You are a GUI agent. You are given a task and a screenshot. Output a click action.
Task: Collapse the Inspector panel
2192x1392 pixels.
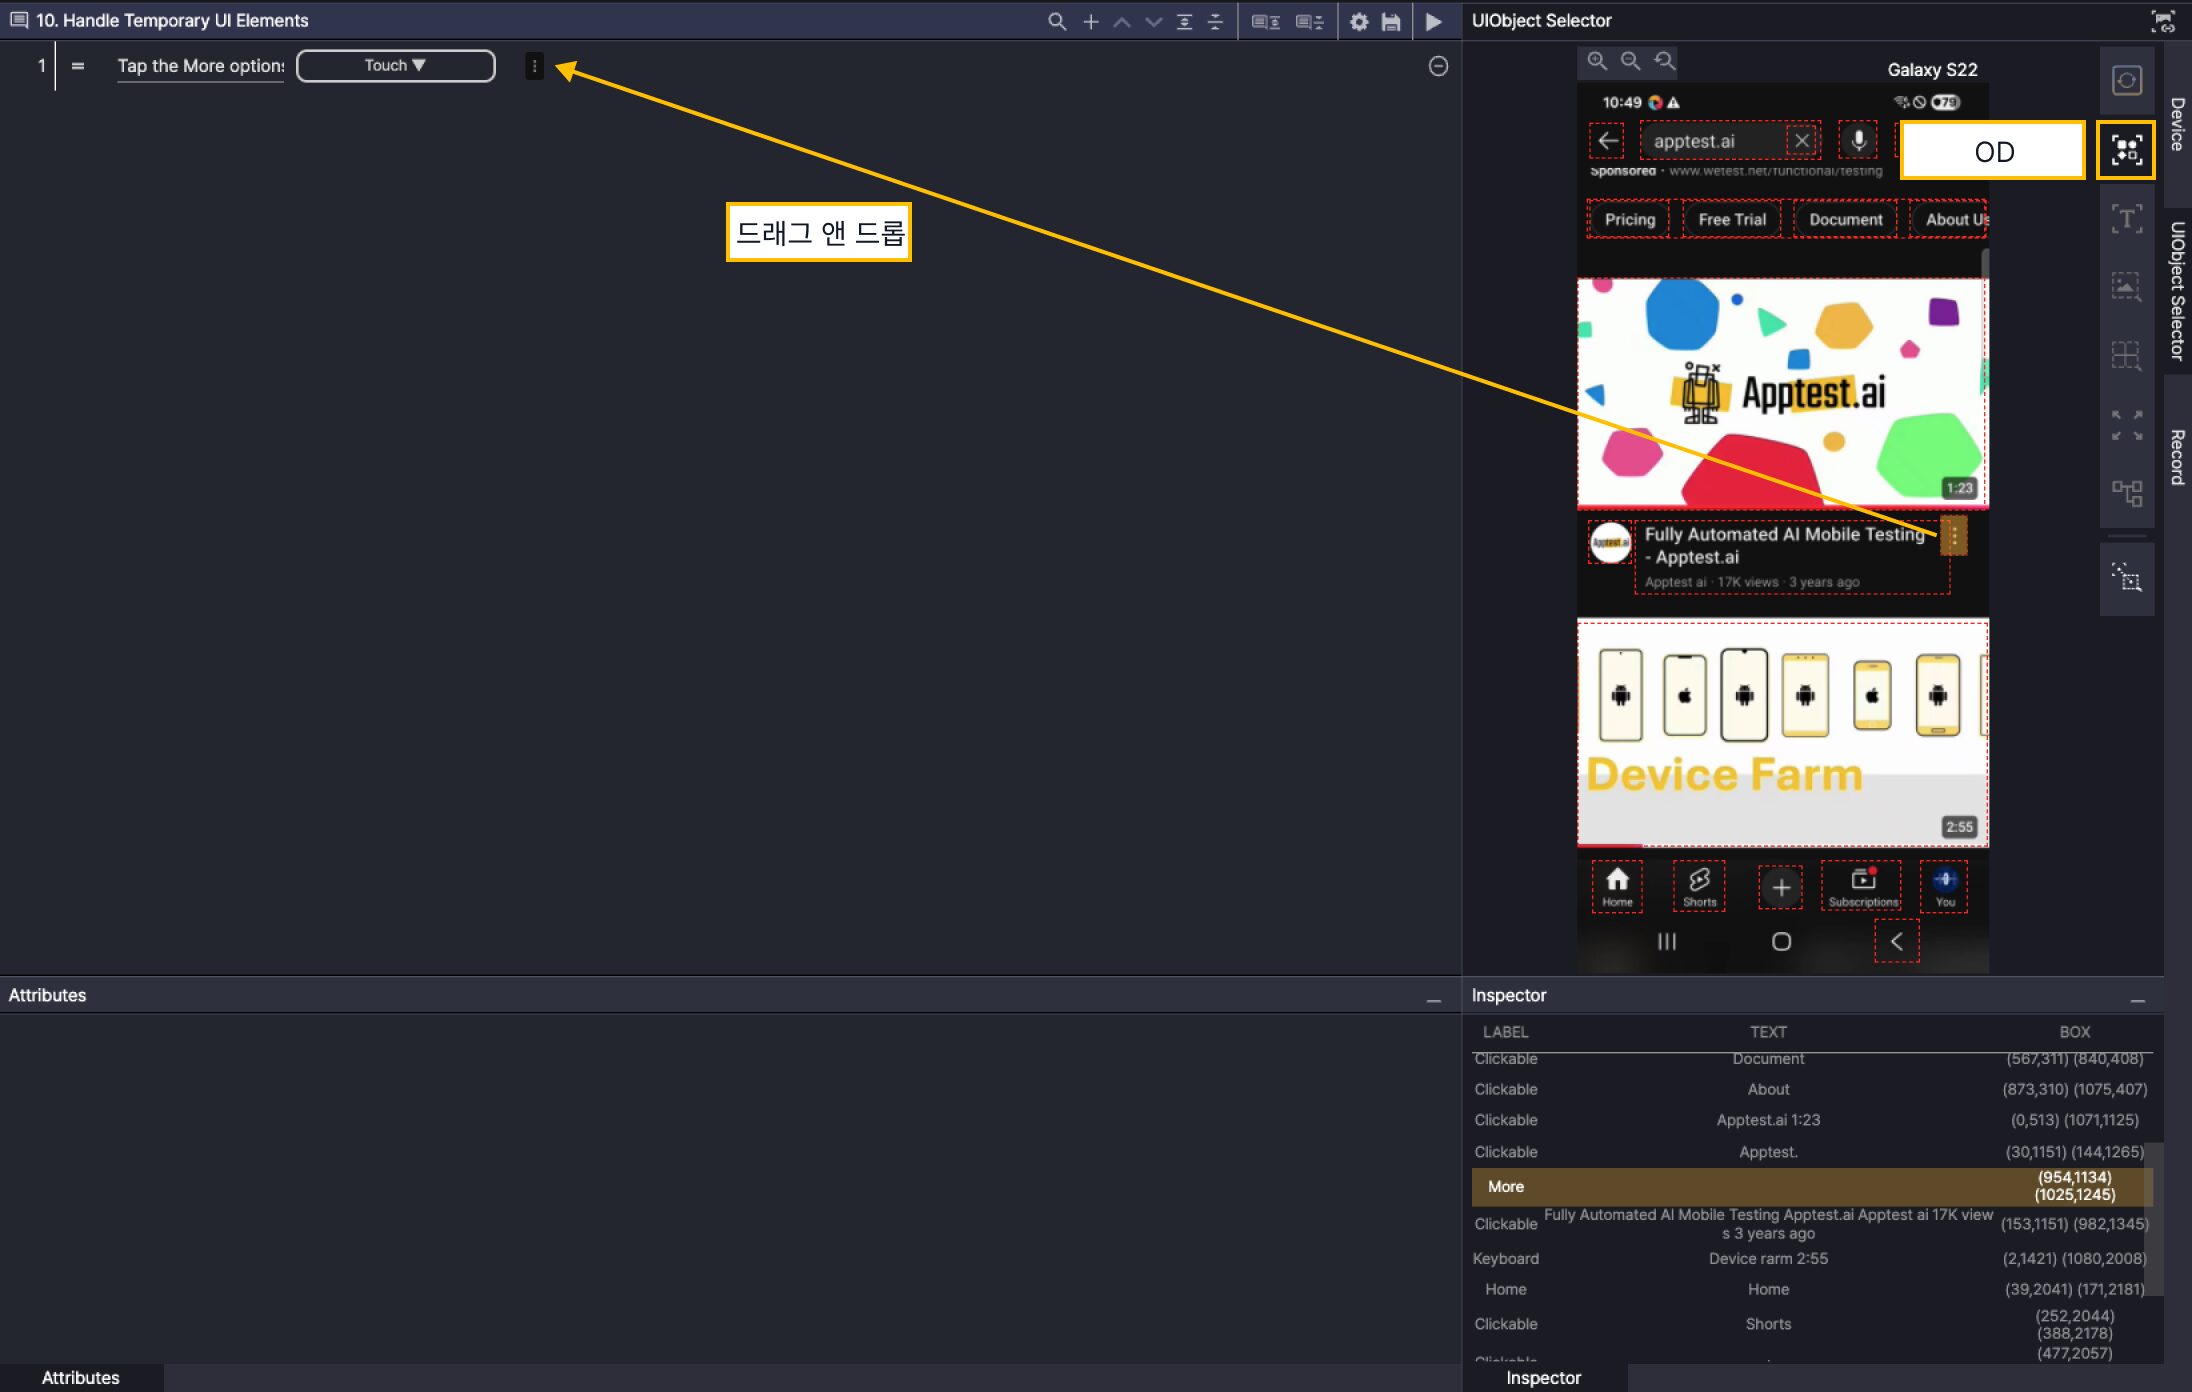tap(2137, 999)
